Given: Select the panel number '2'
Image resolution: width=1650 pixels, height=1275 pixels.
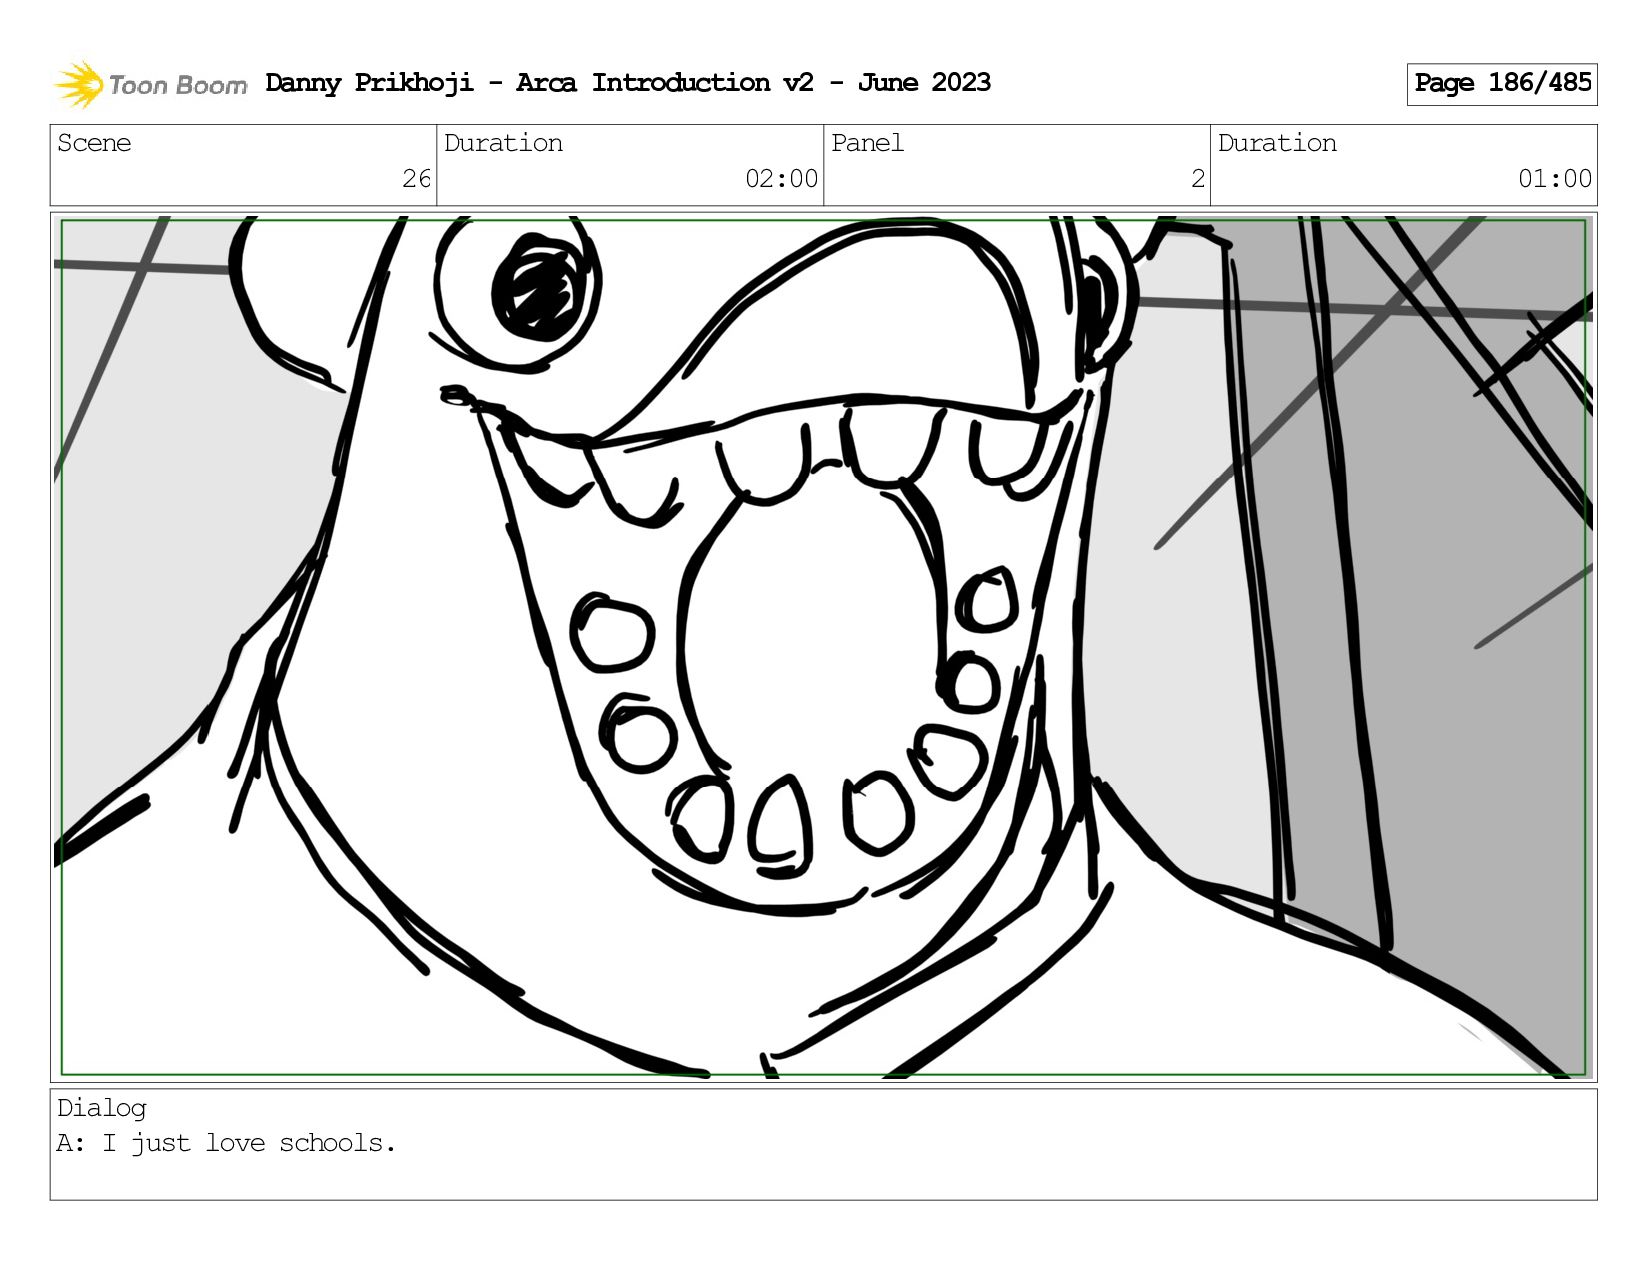Looking at the screenshot, I should (x=1197, y=179).
